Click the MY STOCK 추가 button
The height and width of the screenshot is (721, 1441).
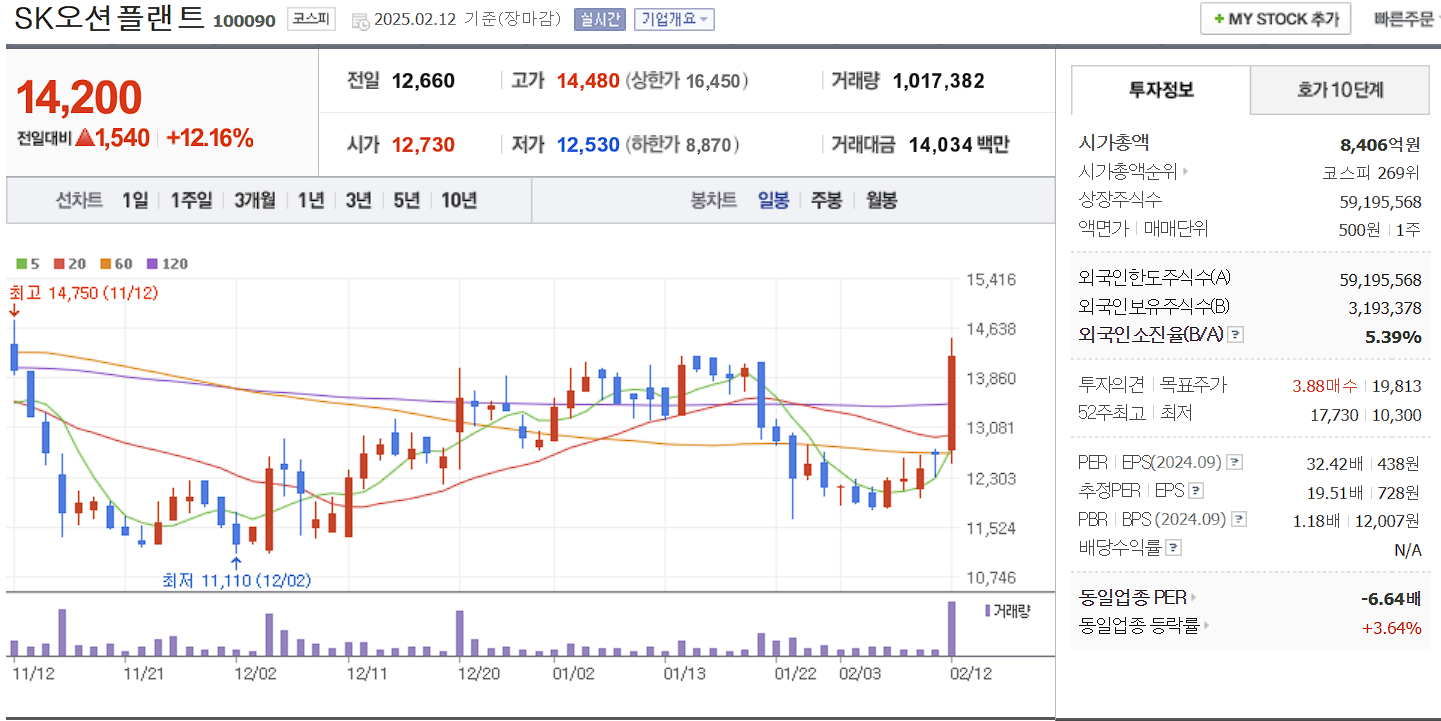point(1274,18)
